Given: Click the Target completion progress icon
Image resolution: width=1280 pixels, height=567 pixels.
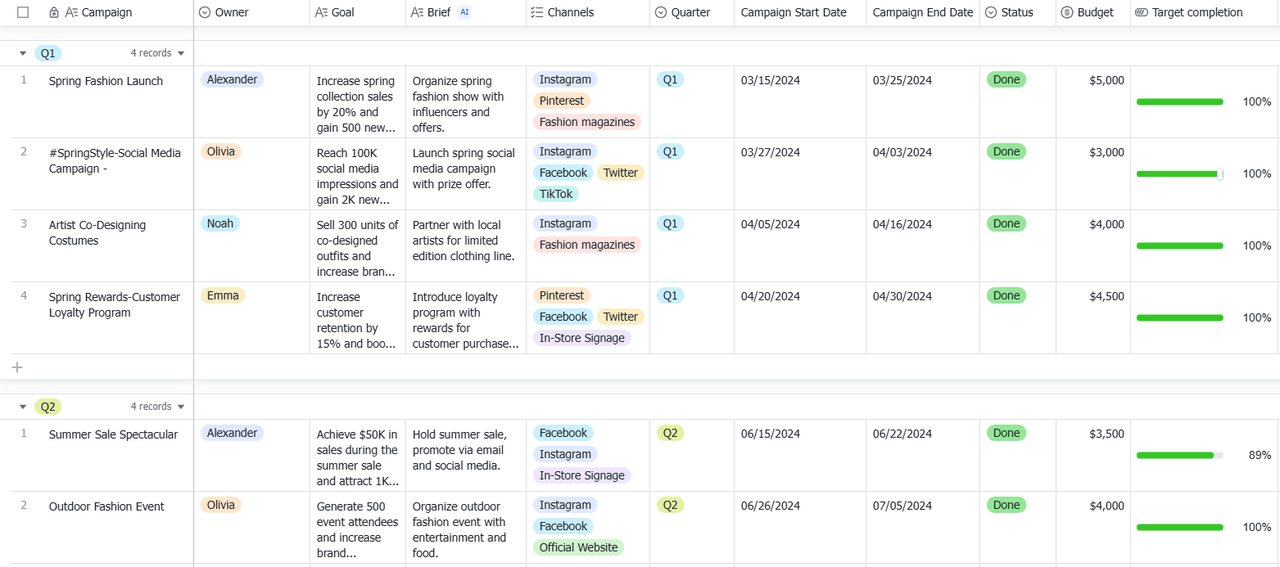Looking at the screenshot, I should pos(1141,13).
